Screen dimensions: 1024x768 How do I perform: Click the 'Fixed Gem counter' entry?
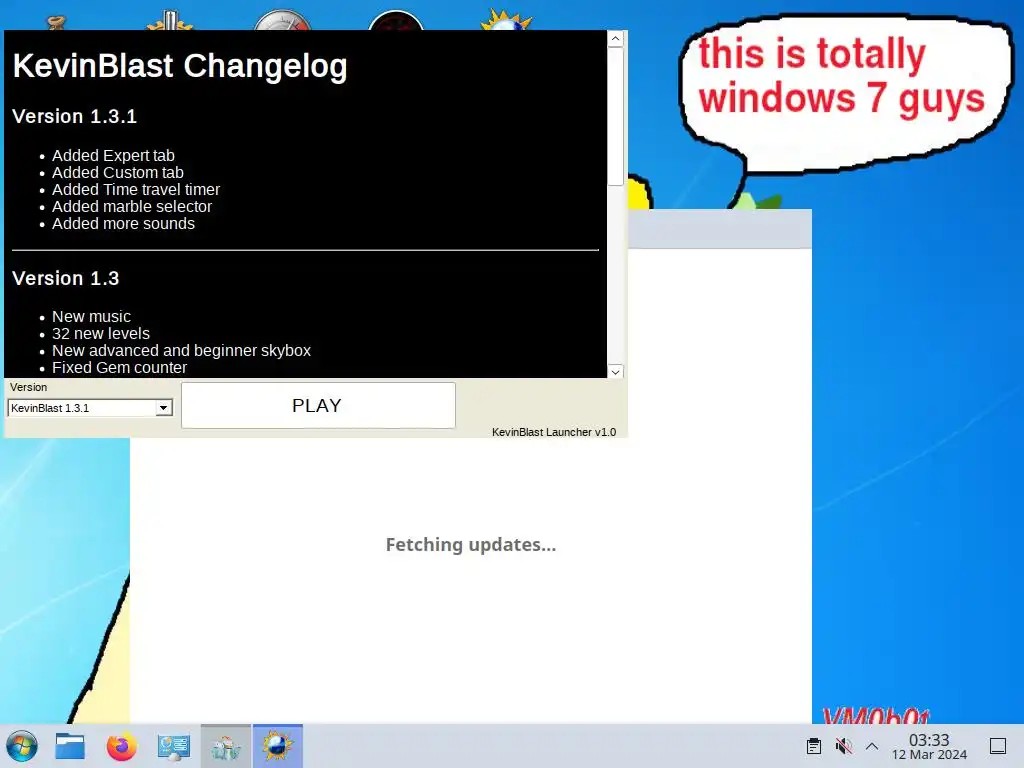point(120,368)
